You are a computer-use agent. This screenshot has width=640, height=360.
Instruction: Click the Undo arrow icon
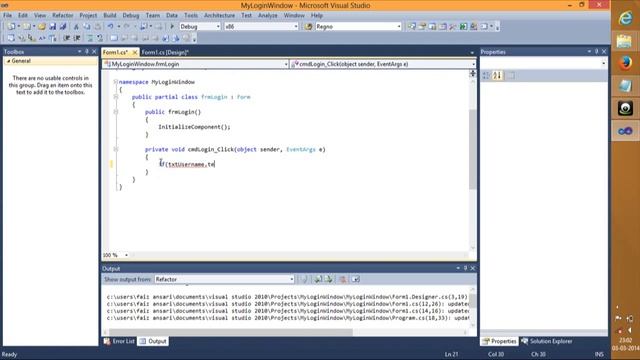(x=110, y=27)
